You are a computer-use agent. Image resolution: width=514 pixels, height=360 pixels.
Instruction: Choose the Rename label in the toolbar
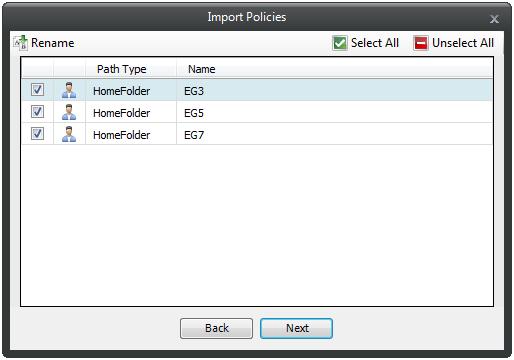53,43
